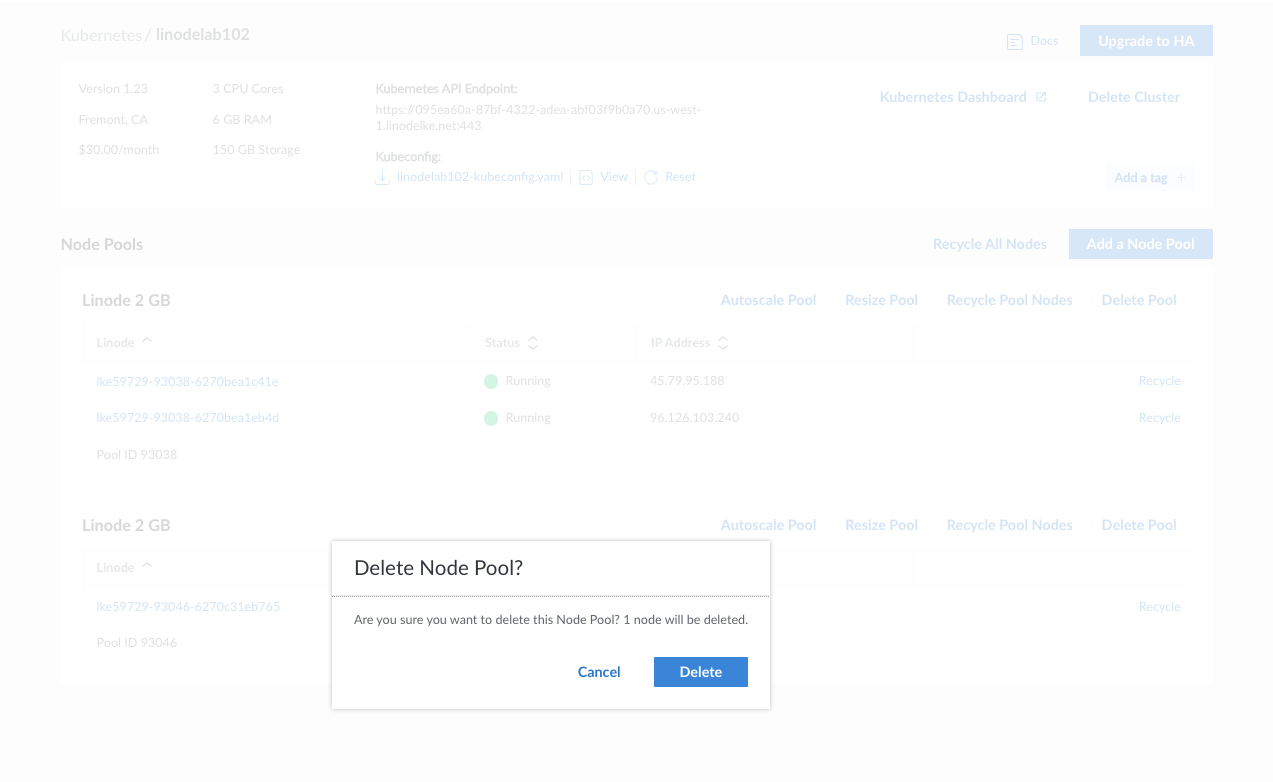
Task: Click green status dot for 96.126.103.240 node
Action: click(x=491, y=418)
